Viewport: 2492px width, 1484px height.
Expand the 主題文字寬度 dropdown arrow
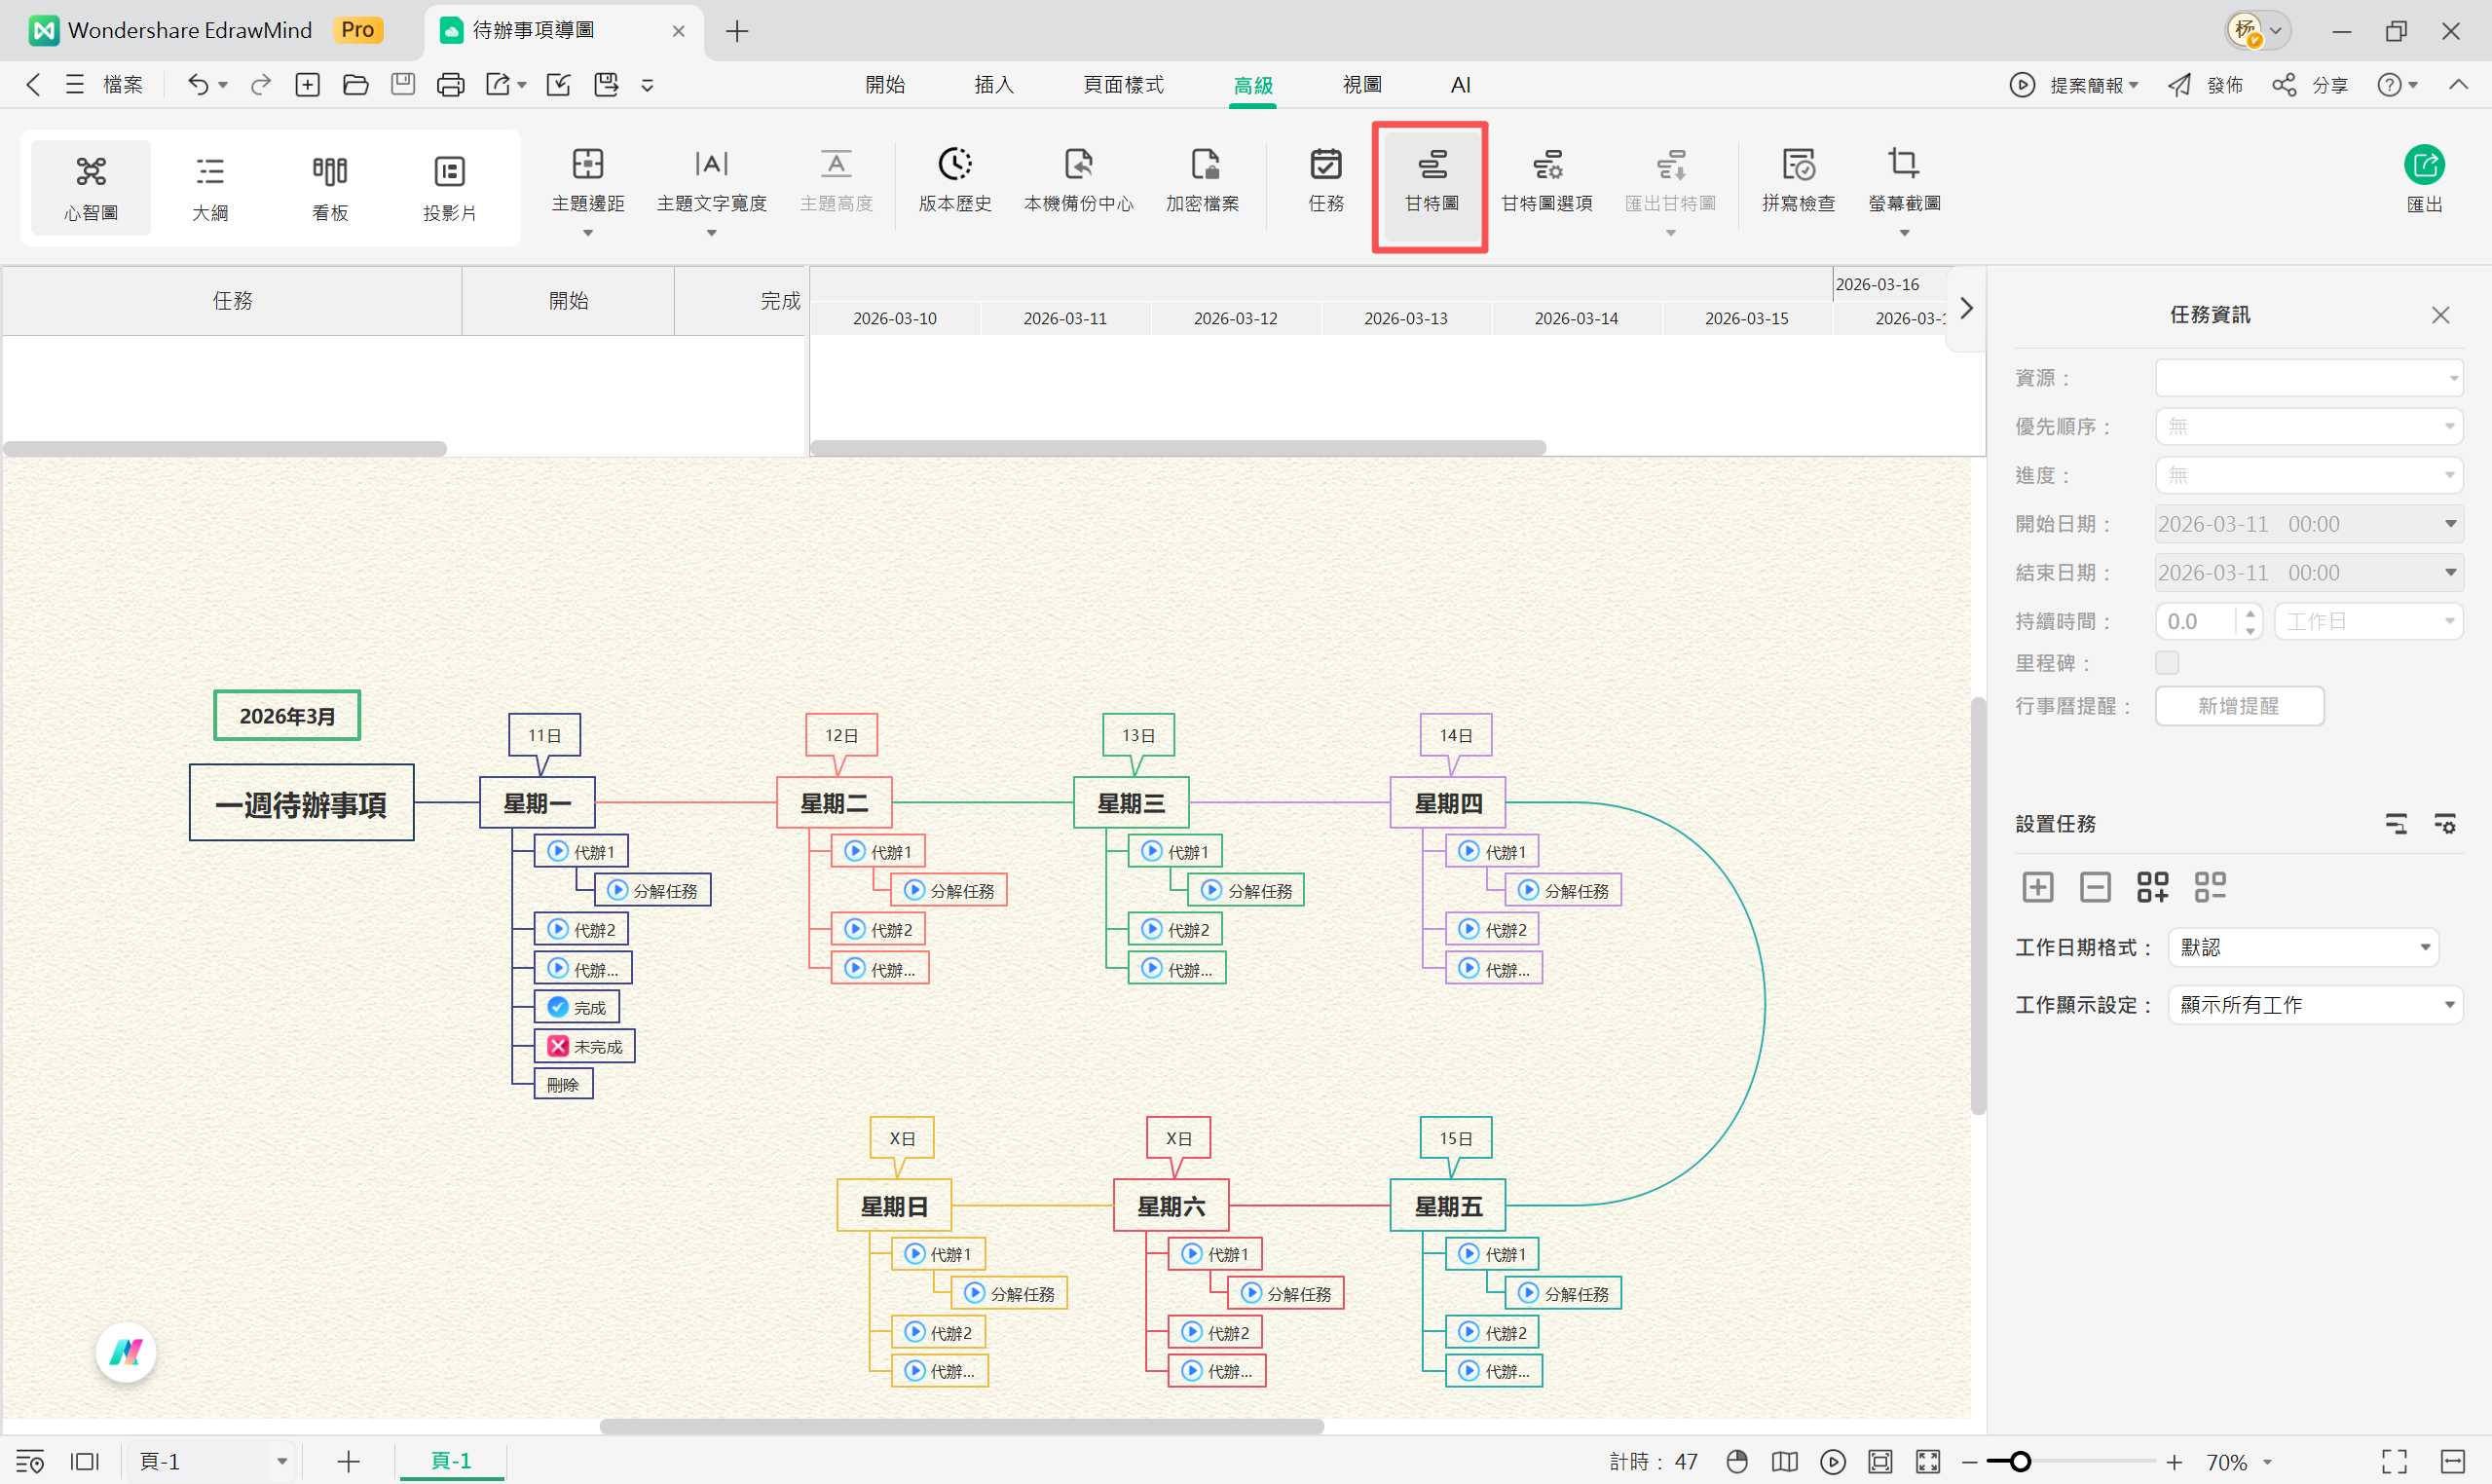pyautogui.click(x=711, y=231)
